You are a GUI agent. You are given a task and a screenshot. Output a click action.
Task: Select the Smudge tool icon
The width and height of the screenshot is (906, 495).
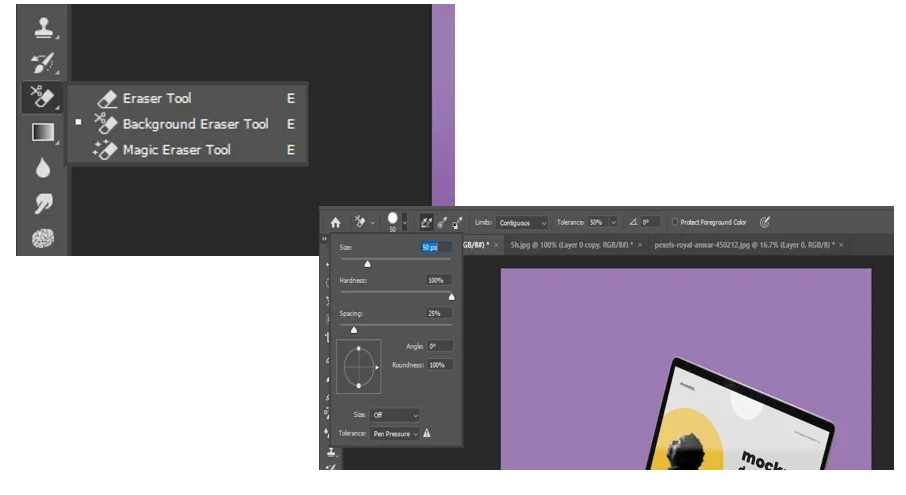coord(43,203)
